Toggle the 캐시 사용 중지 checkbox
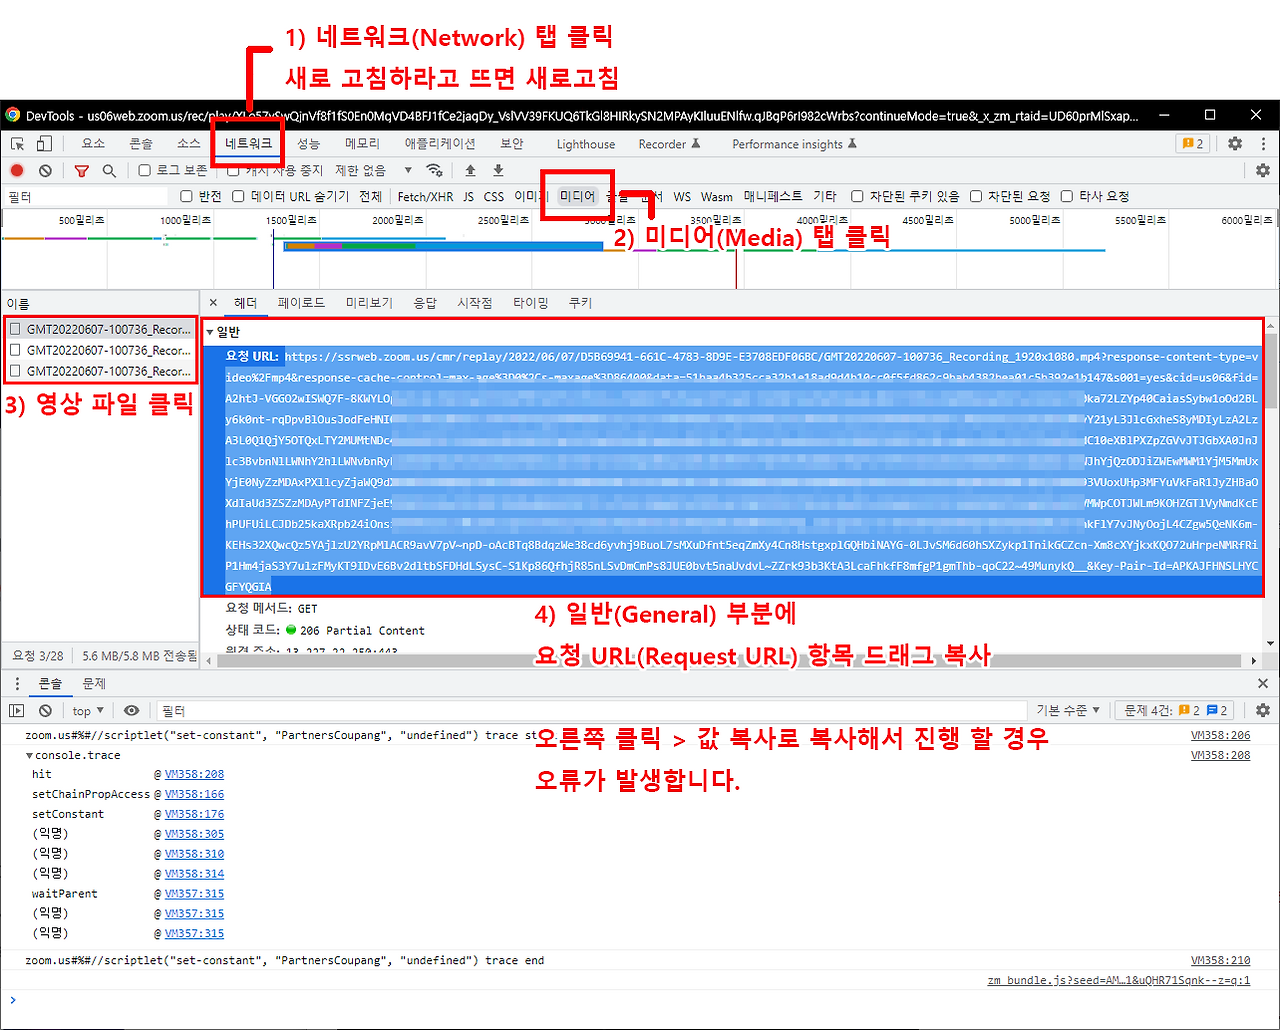Screen dimensions: 1280x1030 click(x=233, y=170)
